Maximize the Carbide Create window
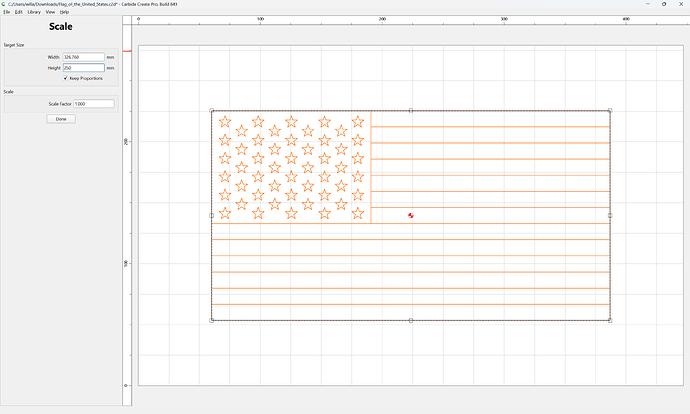Image resolution: width=690 pixels, height=414 pixels. (664, 4)
